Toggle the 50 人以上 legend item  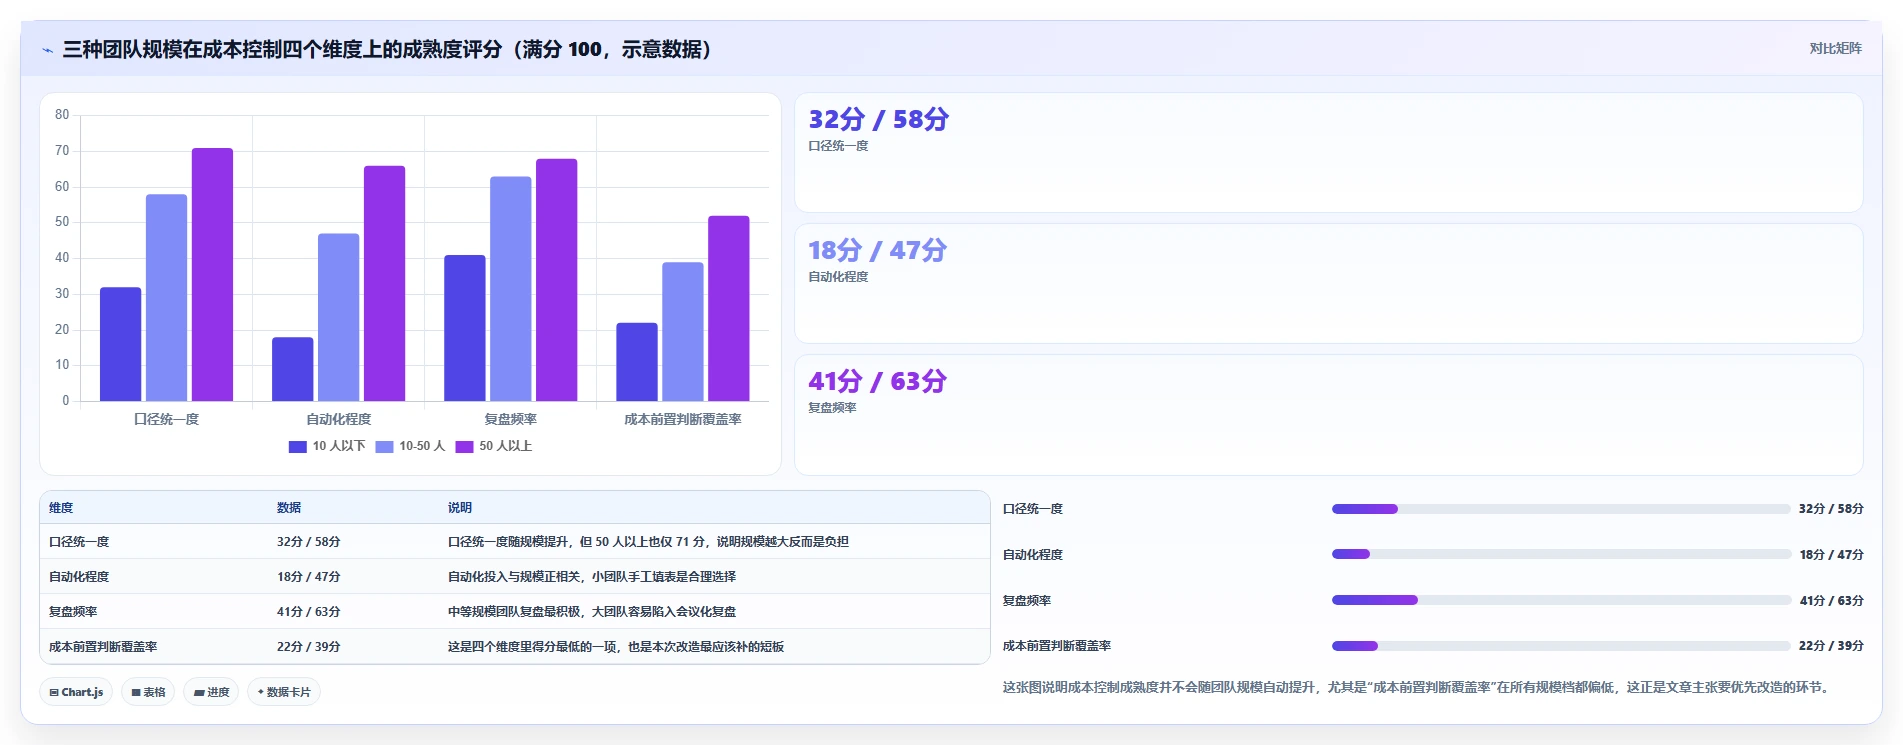click(x=494, y=446)
